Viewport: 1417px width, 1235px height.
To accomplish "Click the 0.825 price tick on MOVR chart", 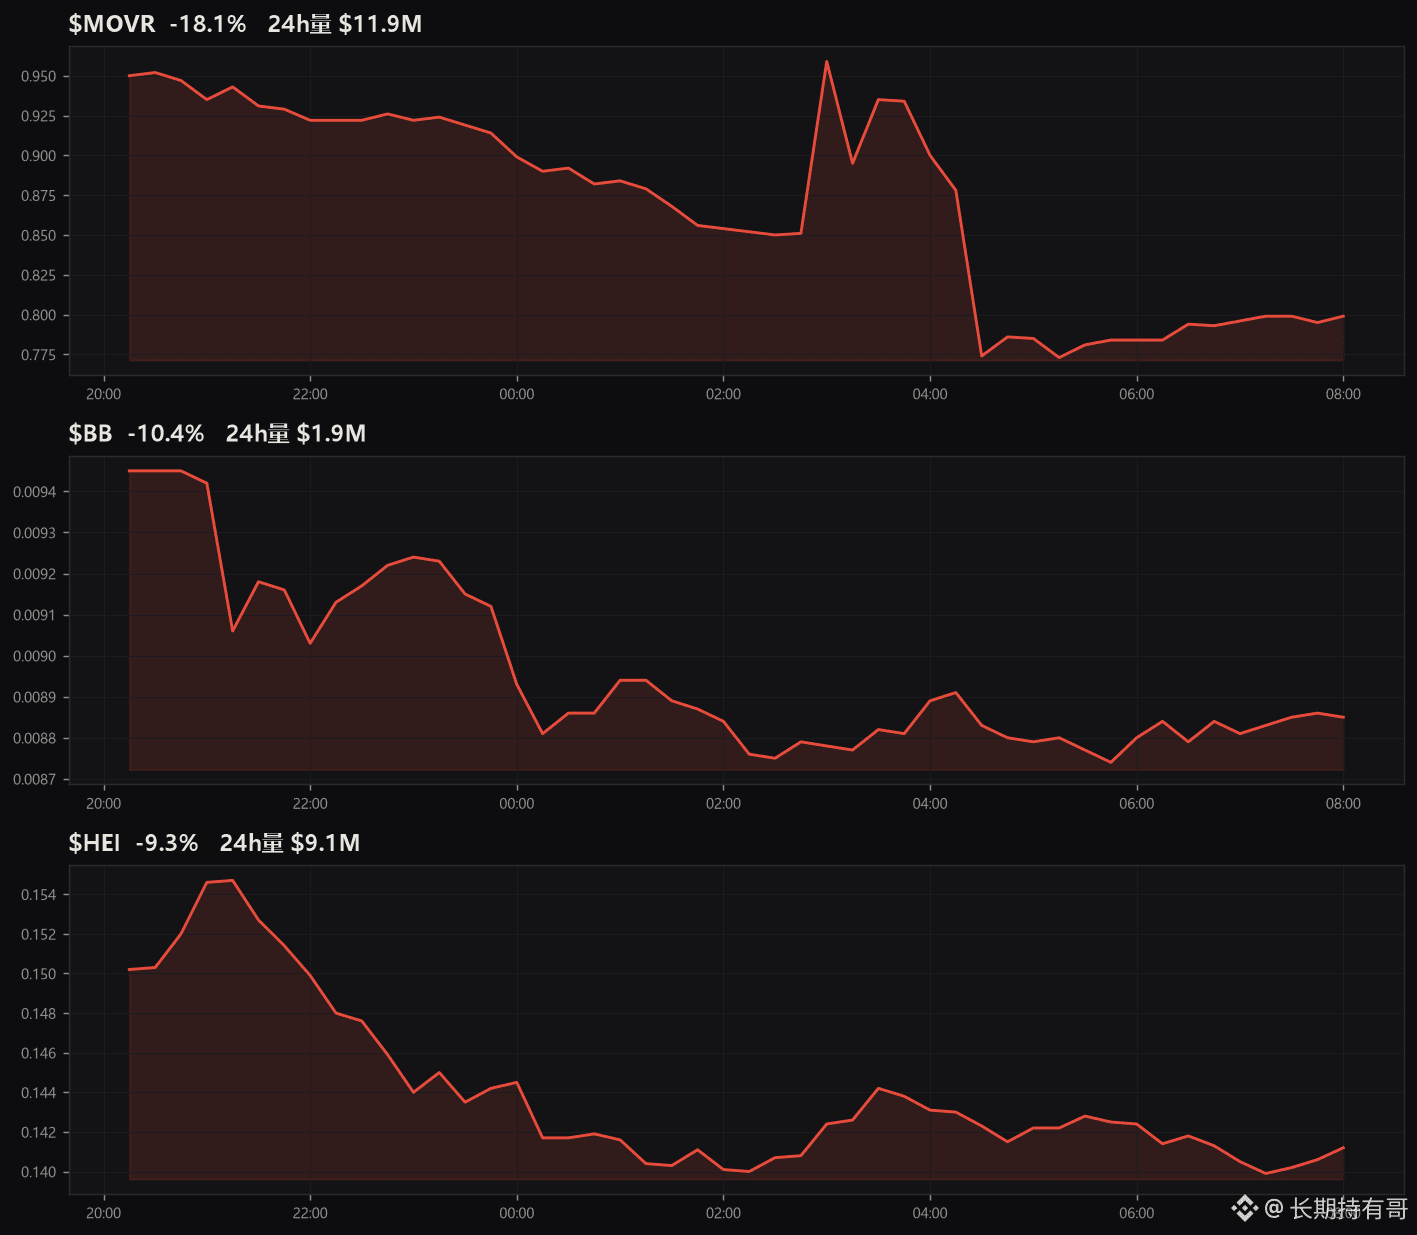I will pos(39,275).
